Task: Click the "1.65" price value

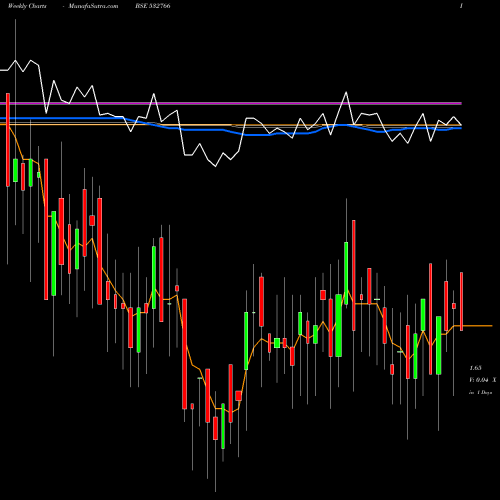Action: click(475, 368)
